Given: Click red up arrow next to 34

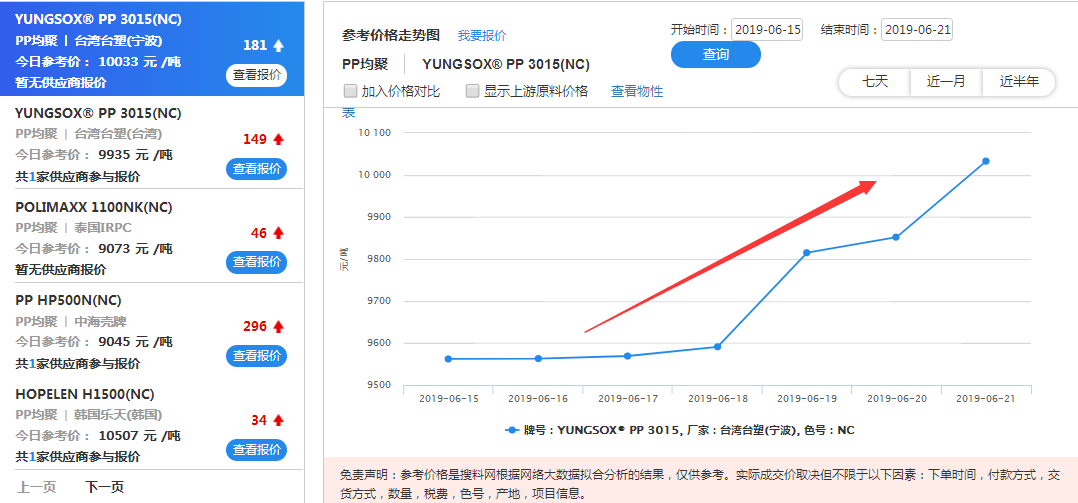Looking at the screenshot, I should coord(278,420).
